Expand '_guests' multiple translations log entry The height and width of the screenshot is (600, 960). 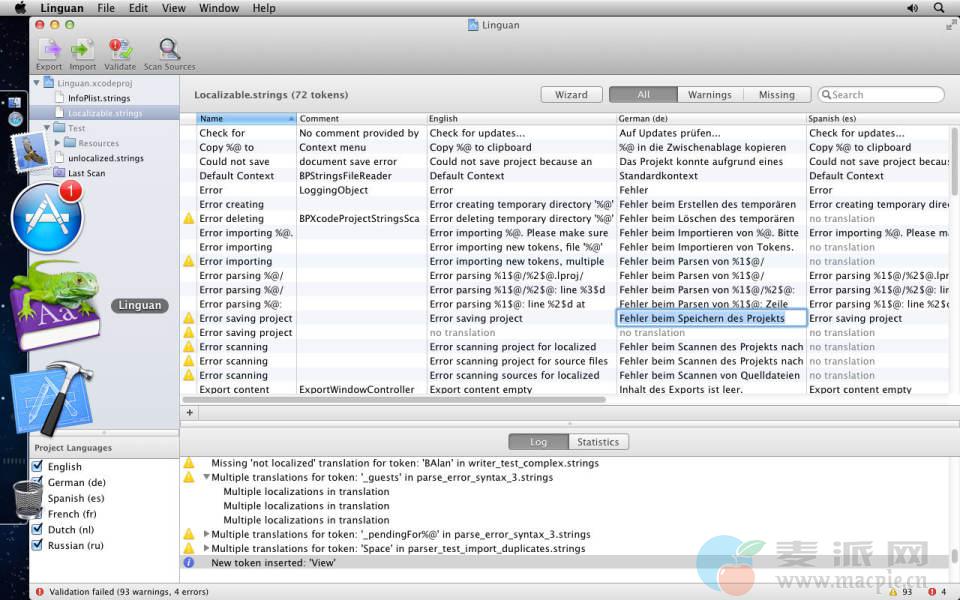(x=206, y=477)
